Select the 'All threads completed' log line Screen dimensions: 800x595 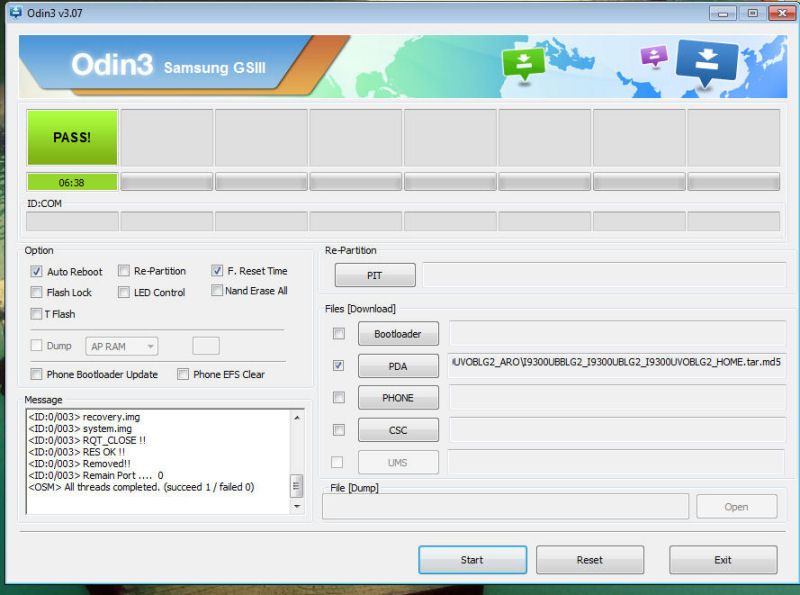tap(141, 487)
